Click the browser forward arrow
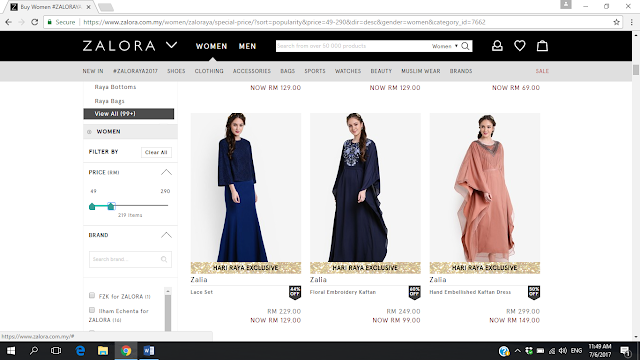 pyautogui.click(x=21, y=22)
